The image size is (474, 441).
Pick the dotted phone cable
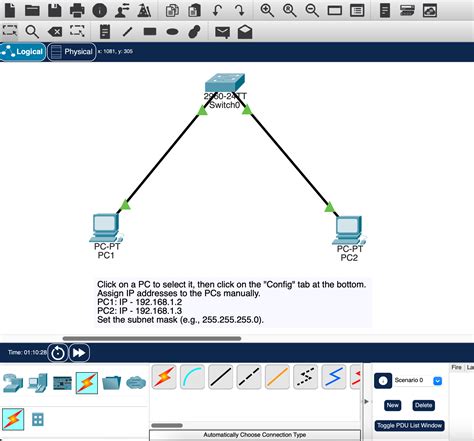point(305,377)
